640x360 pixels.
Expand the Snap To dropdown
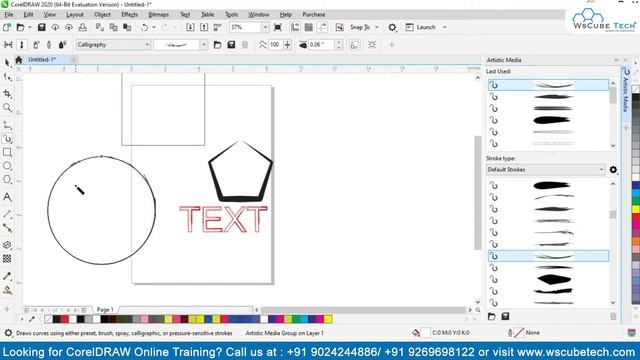click(377, 27)
